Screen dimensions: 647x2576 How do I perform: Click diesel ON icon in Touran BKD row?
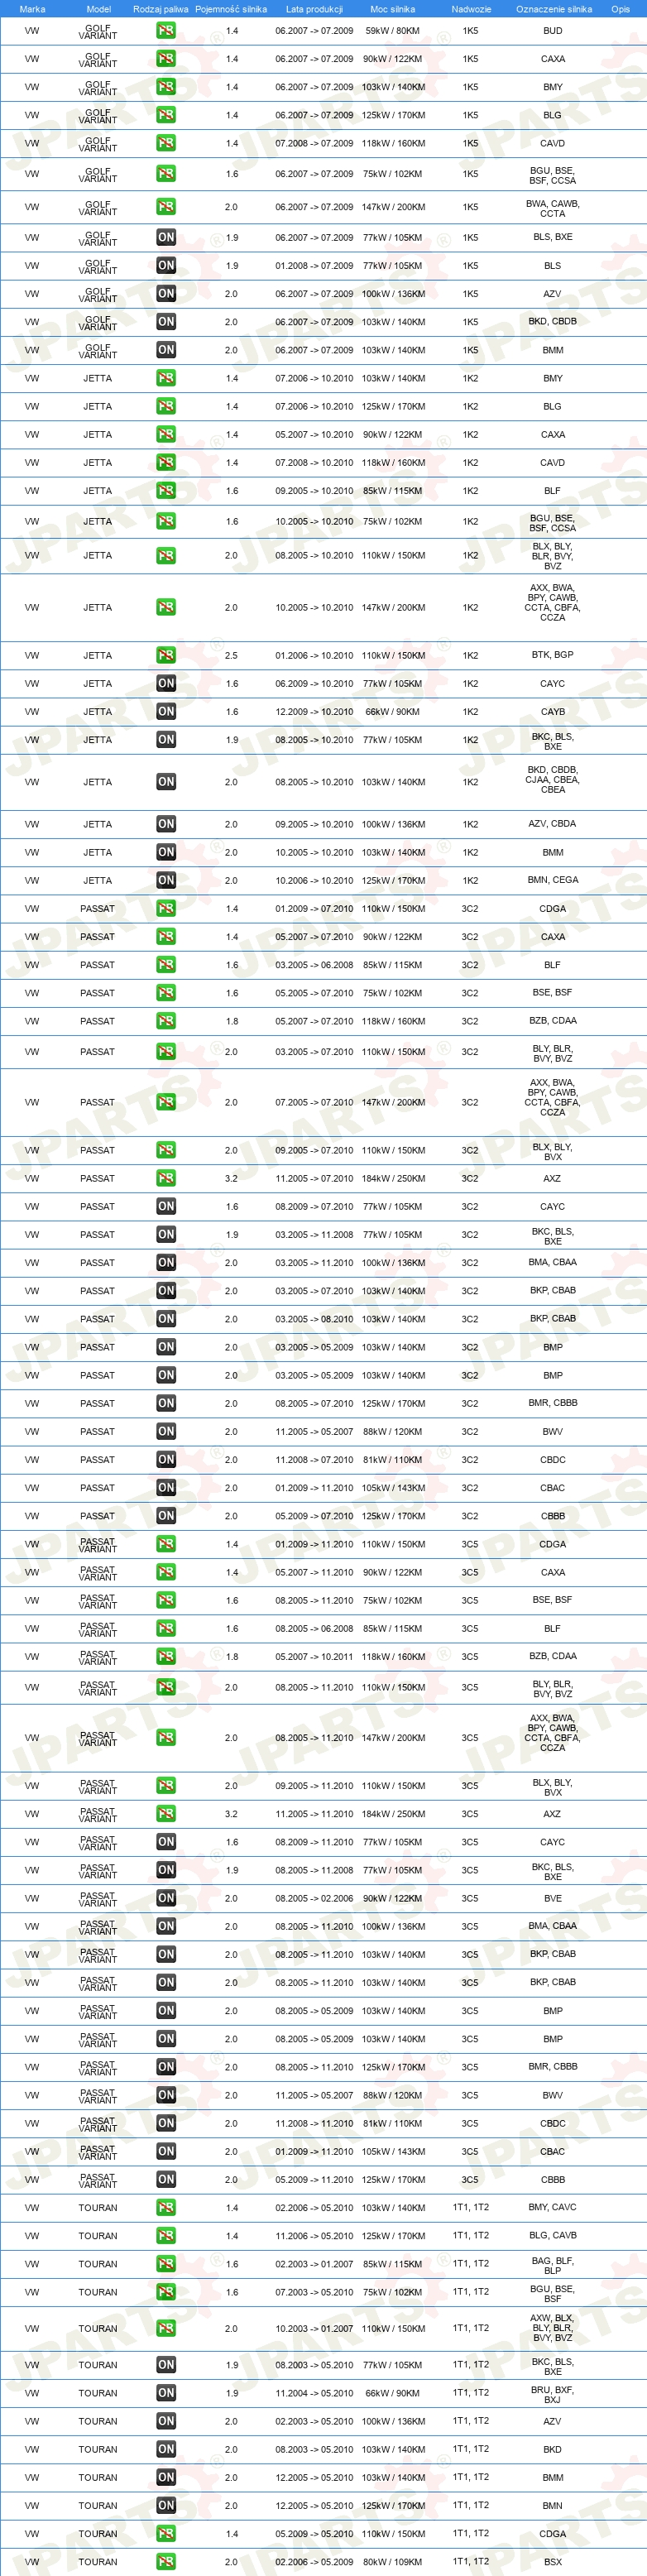pos(166,2449)
